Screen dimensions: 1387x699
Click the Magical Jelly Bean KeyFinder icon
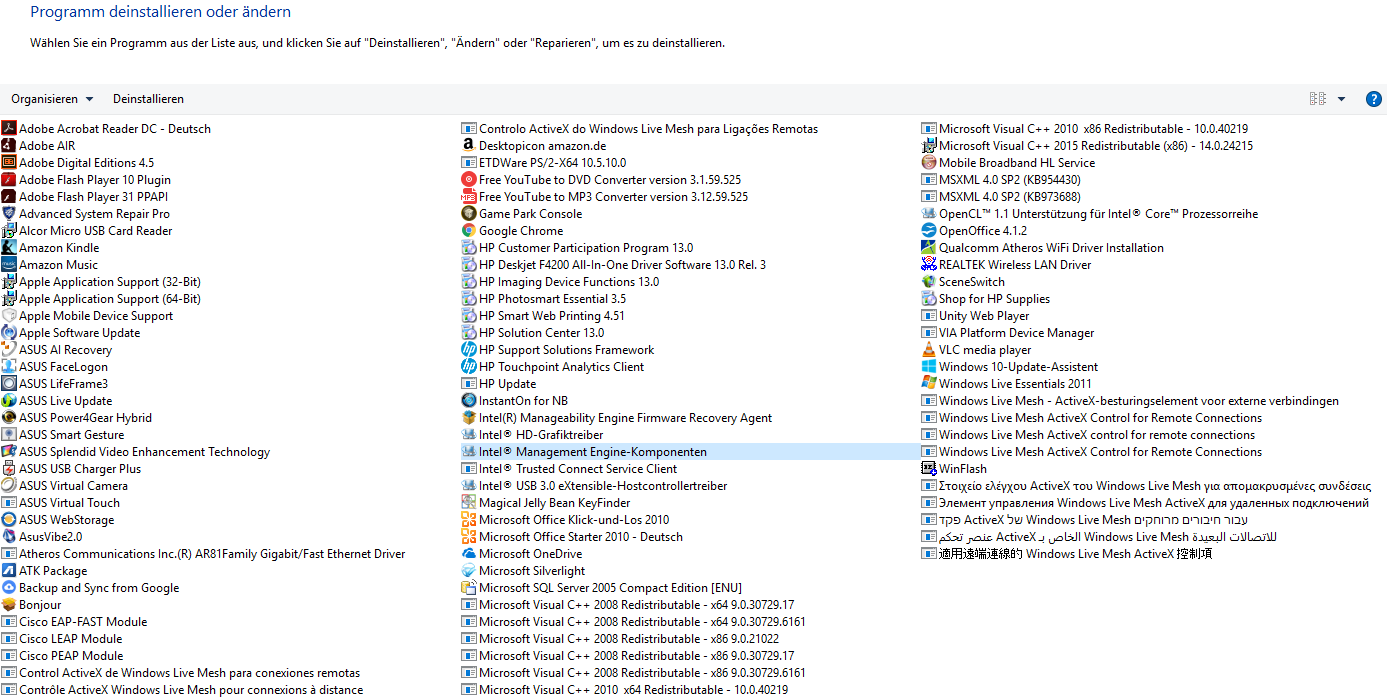469,502
